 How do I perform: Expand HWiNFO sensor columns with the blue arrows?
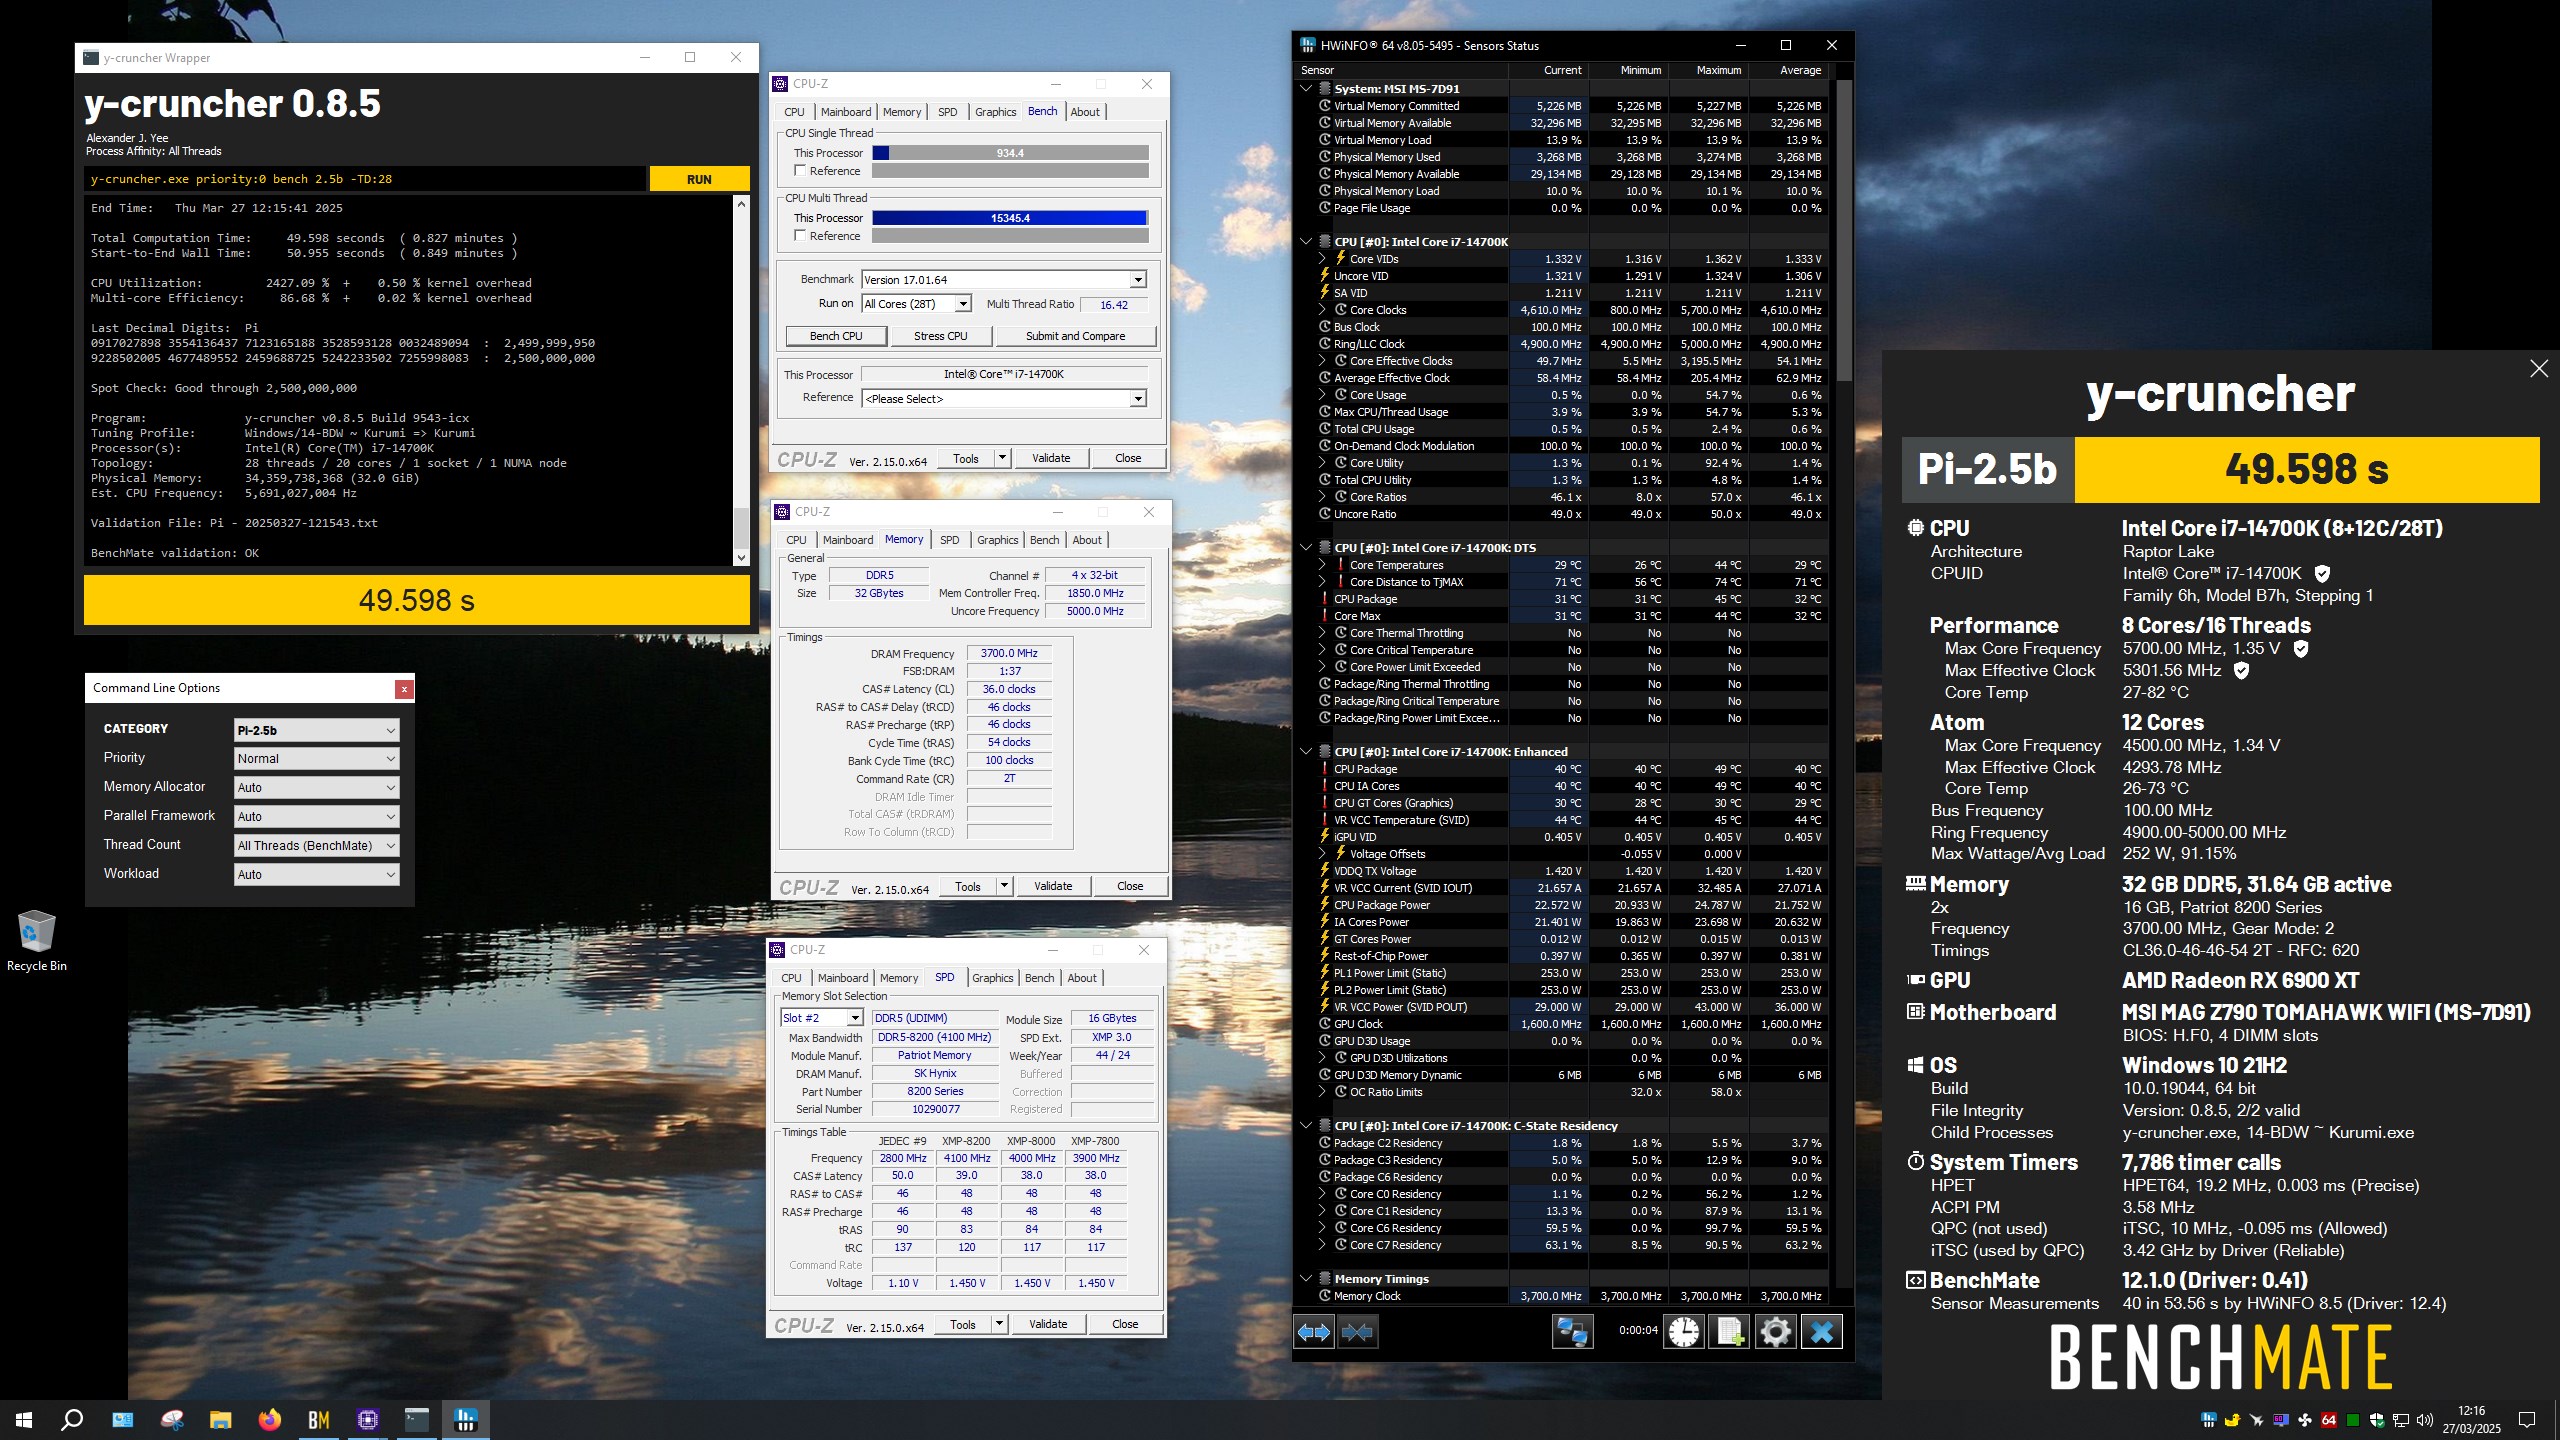pos(1314,1332)
